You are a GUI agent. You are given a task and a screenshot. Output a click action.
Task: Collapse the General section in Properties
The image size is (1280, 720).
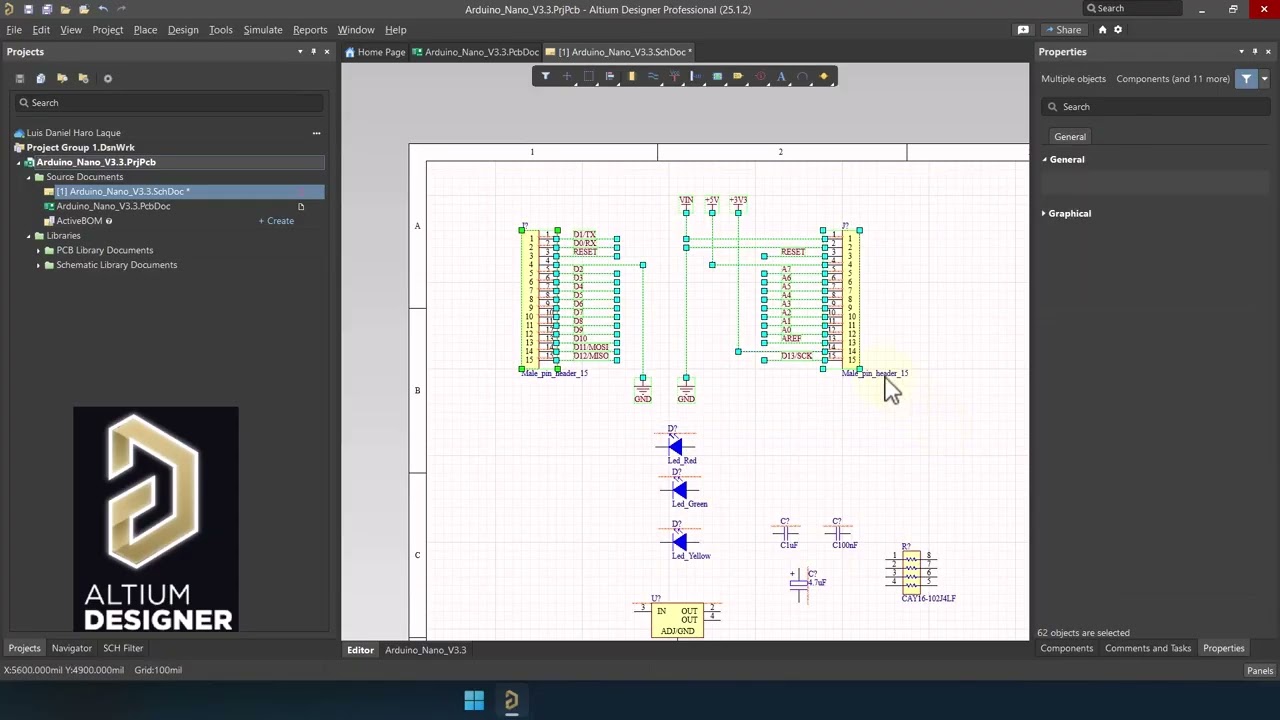[1045, 159]
